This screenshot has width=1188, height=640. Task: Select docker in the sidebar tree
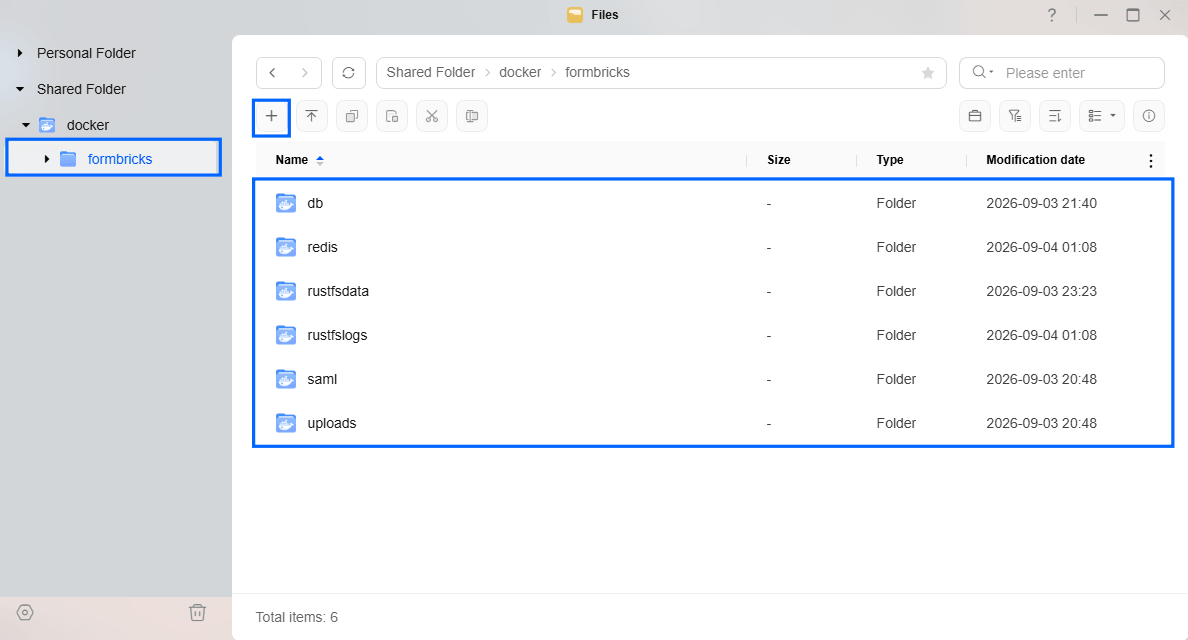tap(88, 125)
